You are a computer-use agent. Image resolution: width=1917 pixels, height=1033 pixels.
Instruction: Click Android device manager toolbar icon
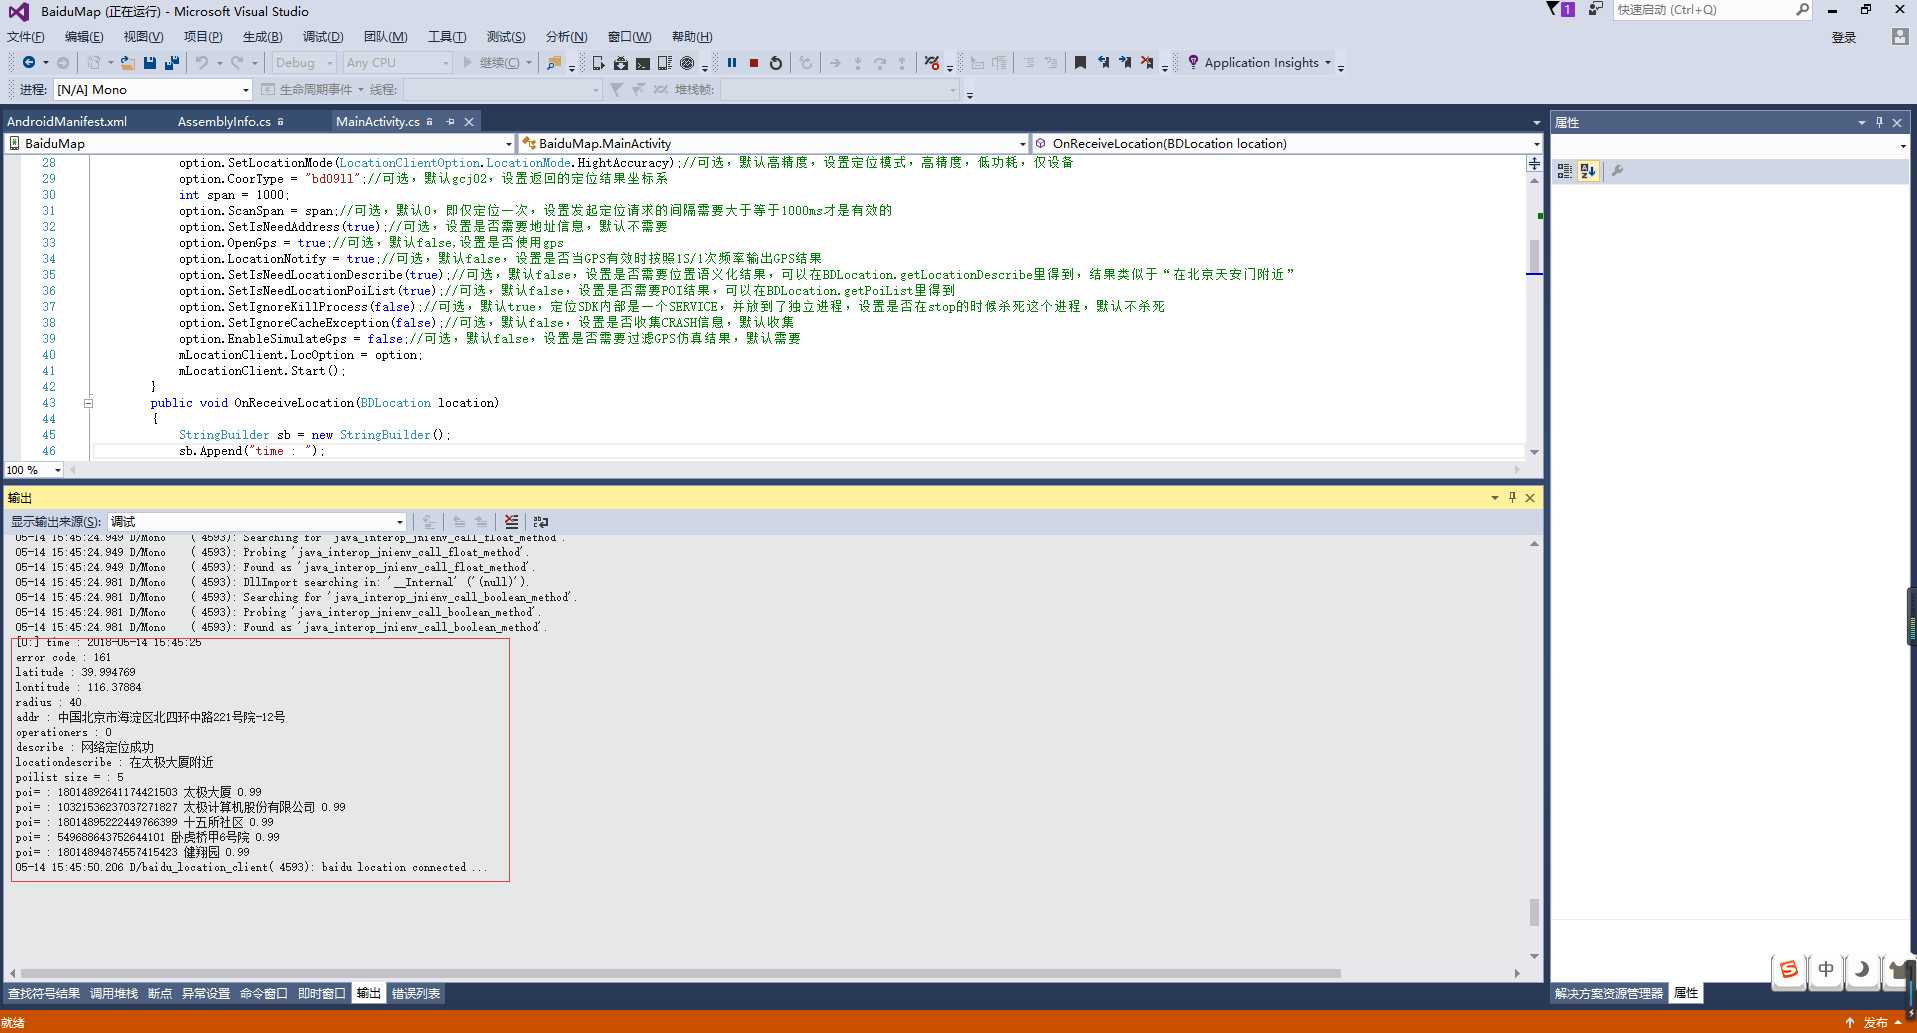coord(598,63)
